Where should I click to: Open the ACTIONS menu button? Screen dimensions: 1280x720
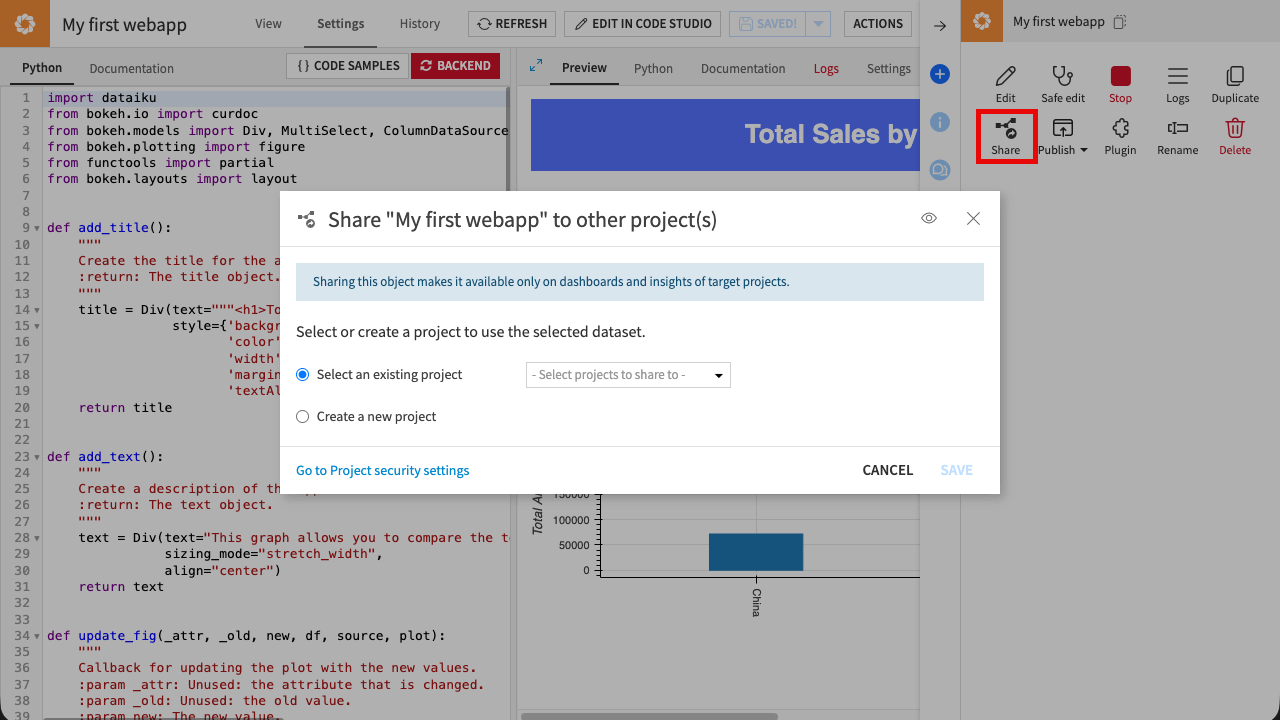click(x=878, y=23)
